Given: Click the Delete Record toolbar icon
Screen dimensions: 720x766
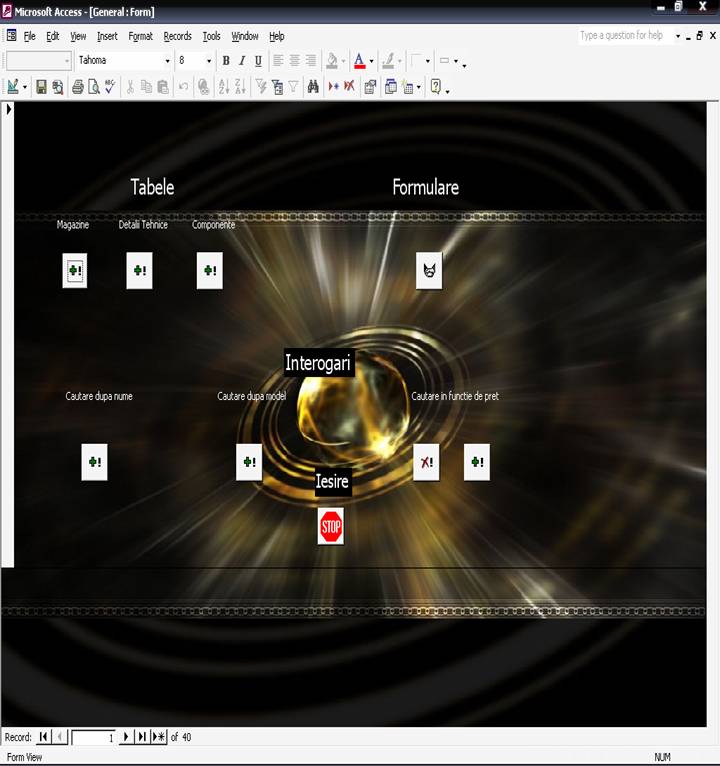Looking at the screenshot, I should coord(349,87).
